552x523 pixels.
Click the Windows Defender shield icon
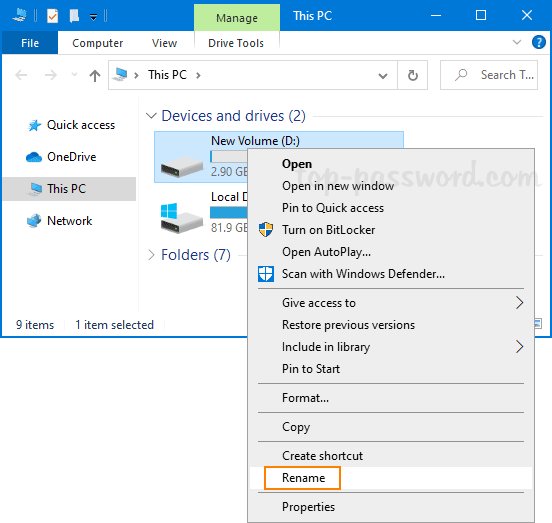[266, 274]
